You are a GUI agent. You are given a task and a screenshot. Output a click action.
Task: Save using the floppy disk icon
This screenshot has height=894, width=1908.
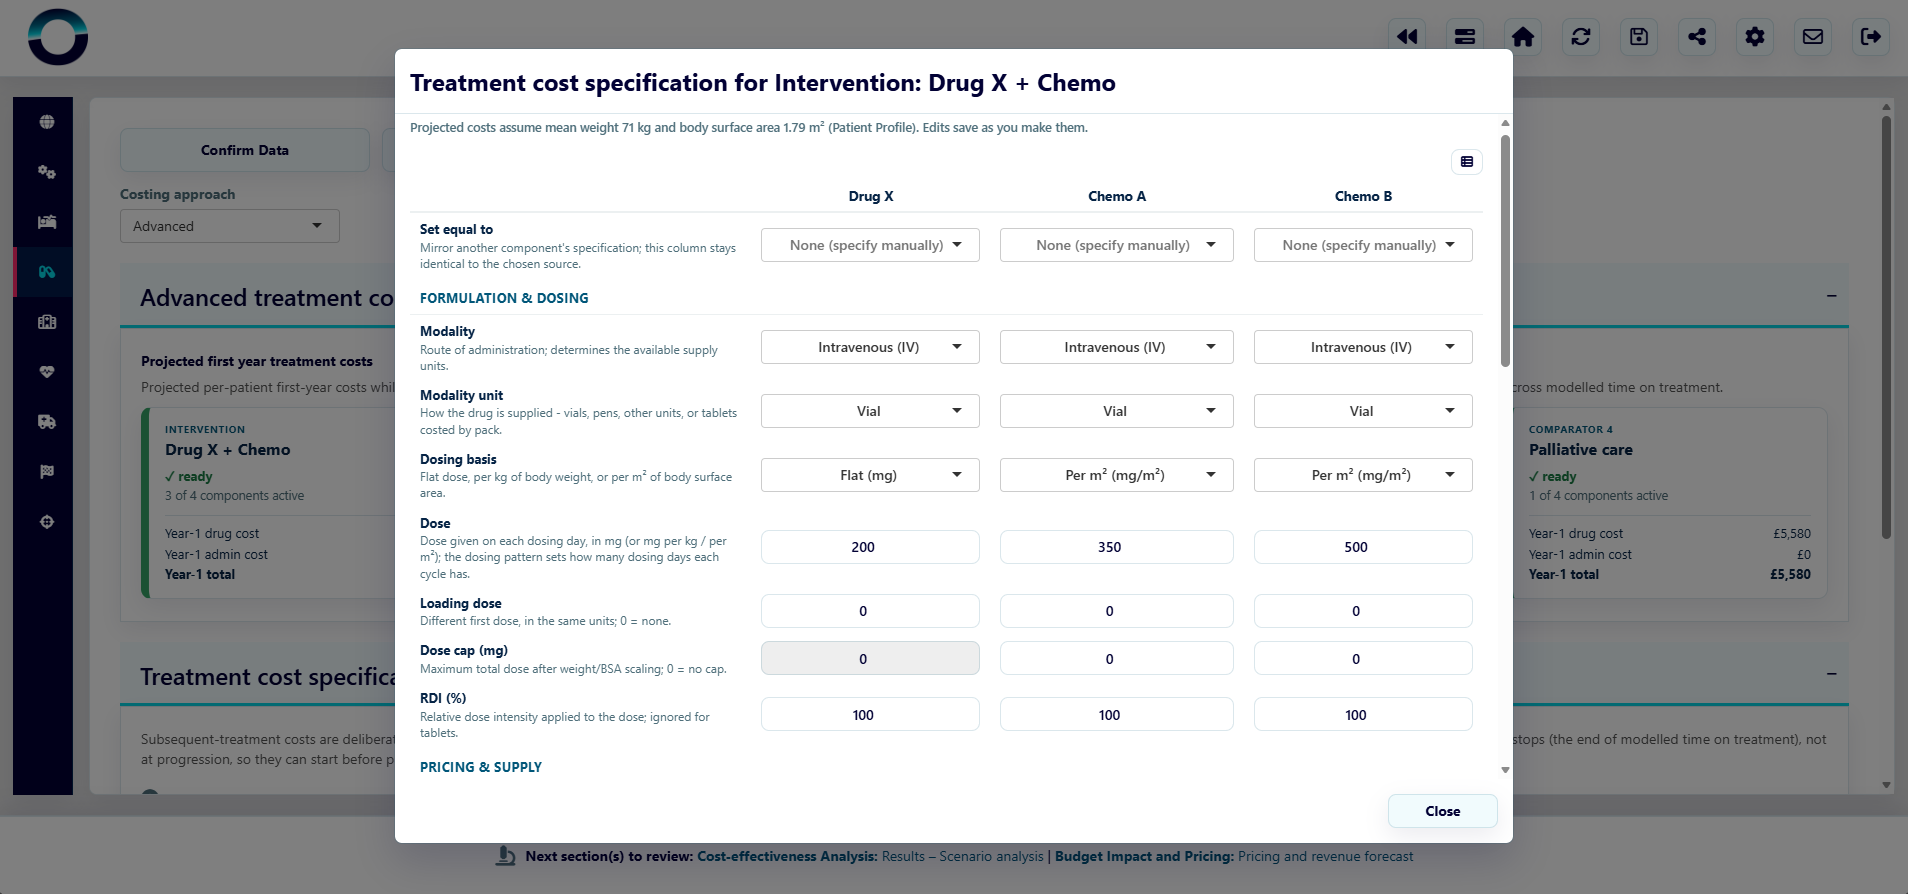(1639, 37)
